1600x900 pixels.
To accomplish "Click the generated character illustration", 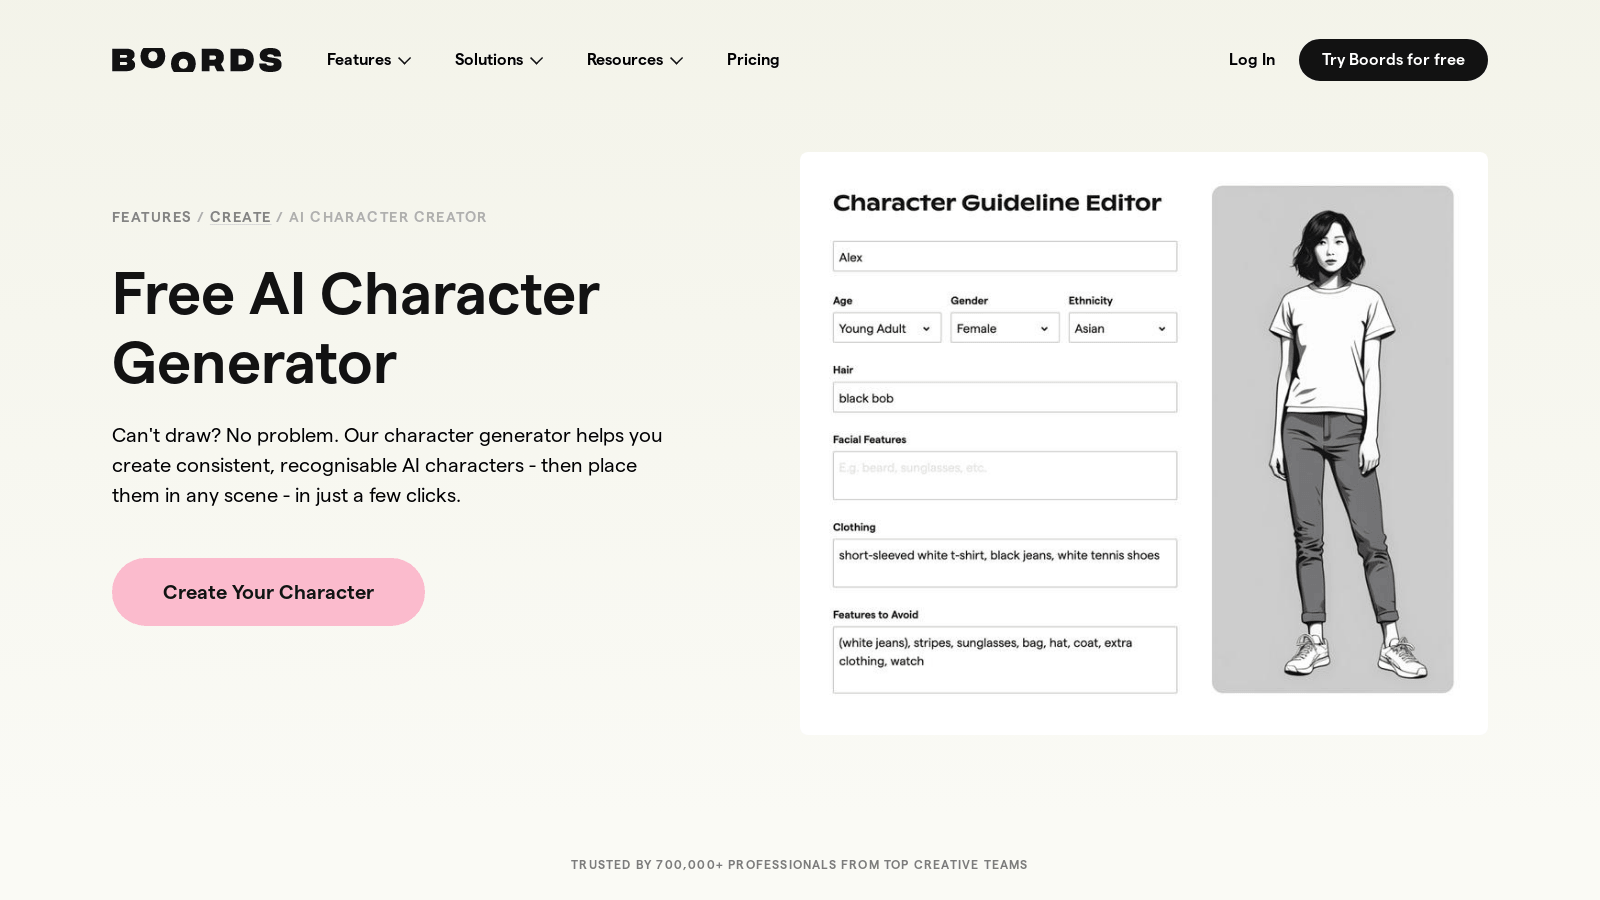I will click(1333, 439).
